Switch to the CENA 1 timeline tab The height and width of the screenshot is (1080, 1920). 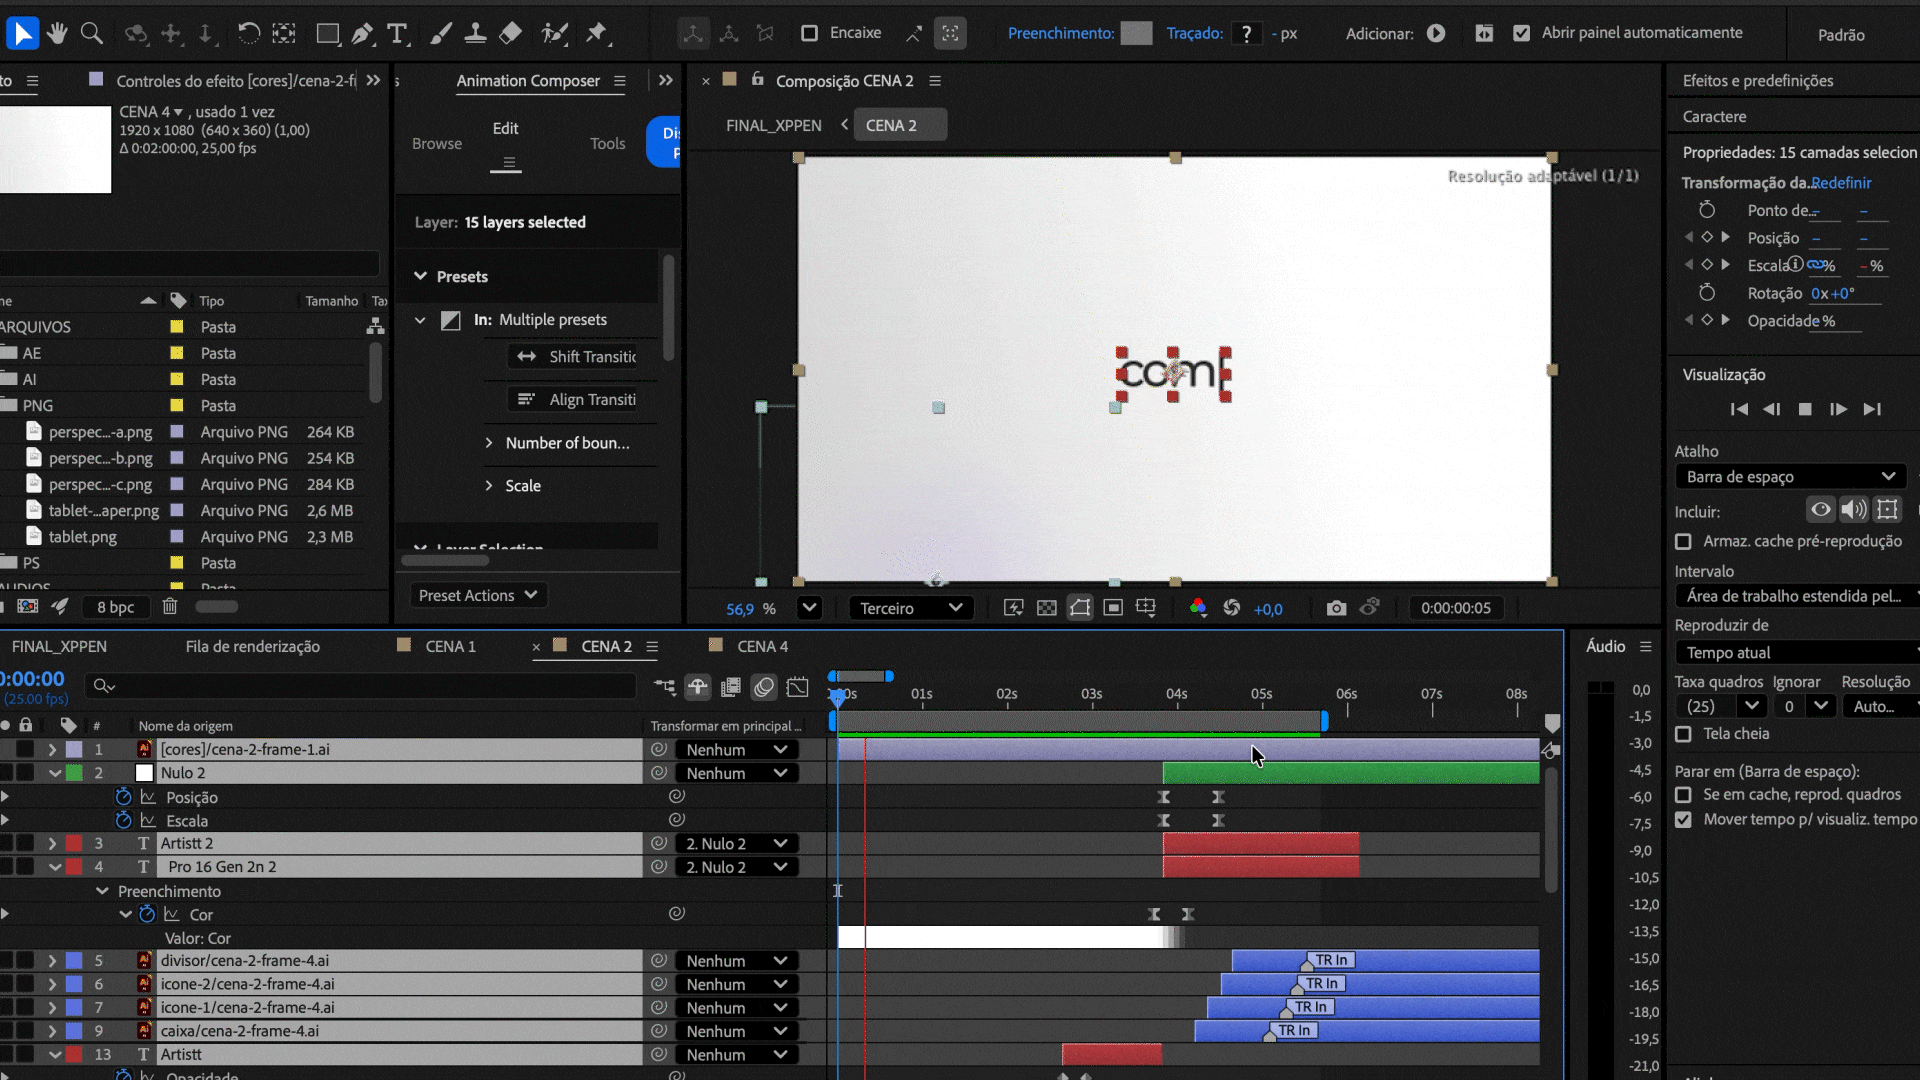click(x=450, y=646)
